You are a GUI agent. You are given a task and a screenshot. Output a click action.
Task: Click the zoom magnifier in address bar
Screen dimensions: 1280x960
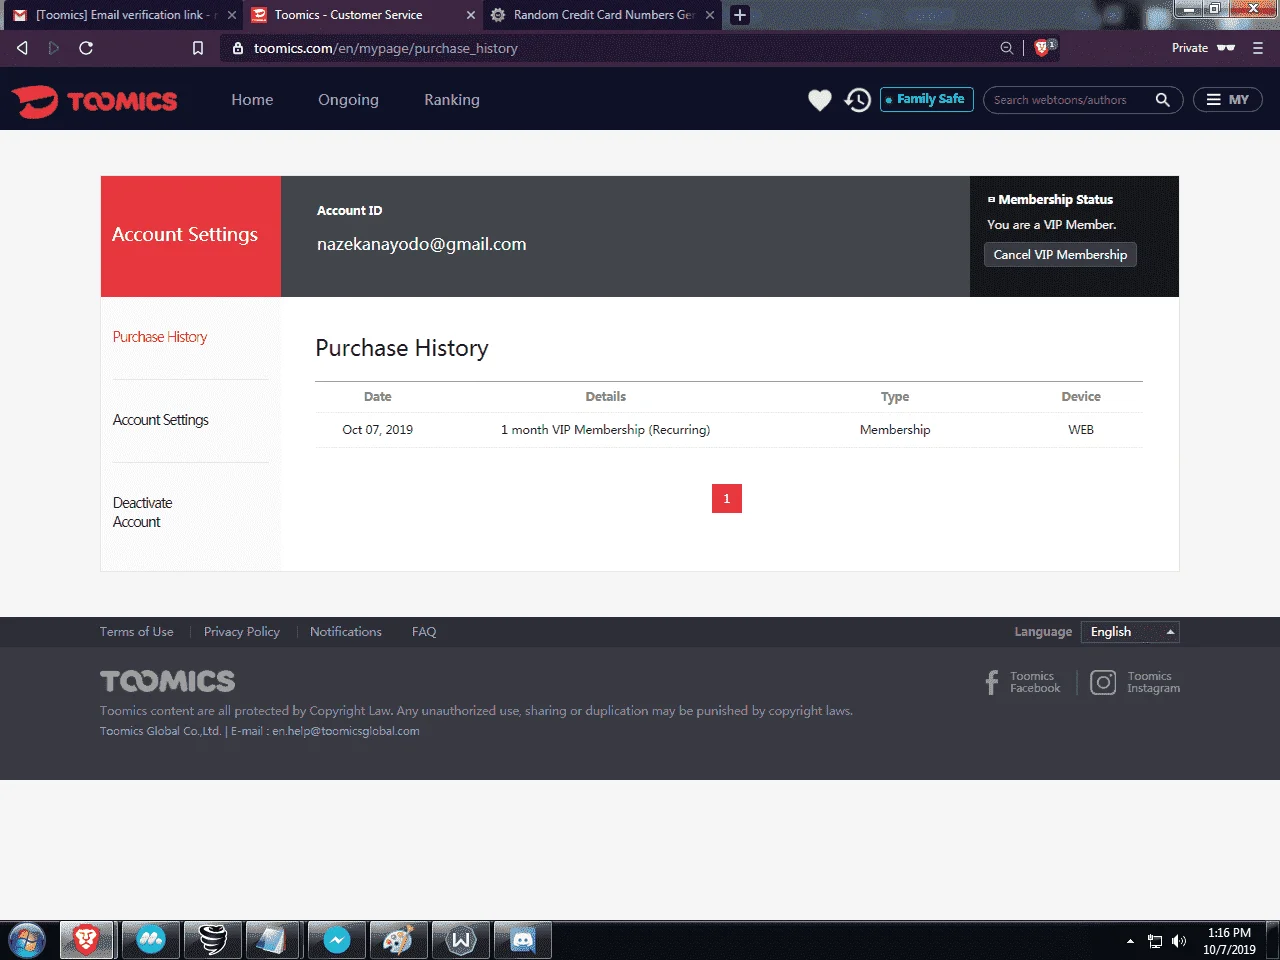[x=1007, y=48]
